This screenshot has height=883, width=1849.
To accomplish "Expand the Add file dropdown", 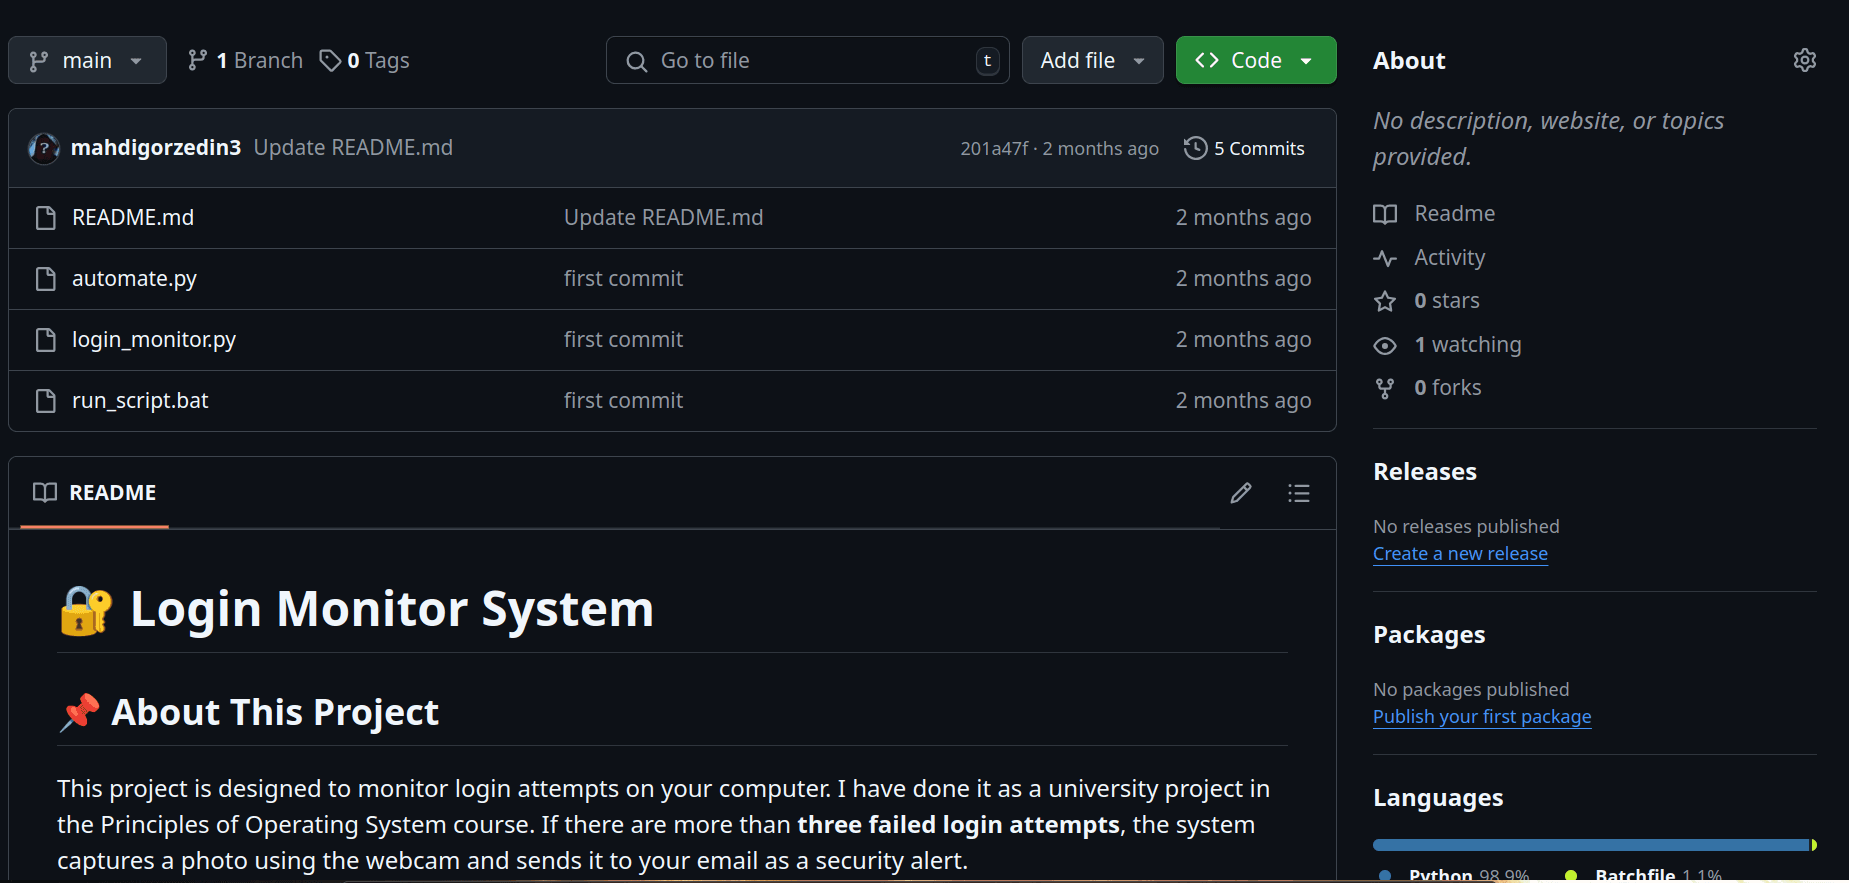I will coord(1092,60).
